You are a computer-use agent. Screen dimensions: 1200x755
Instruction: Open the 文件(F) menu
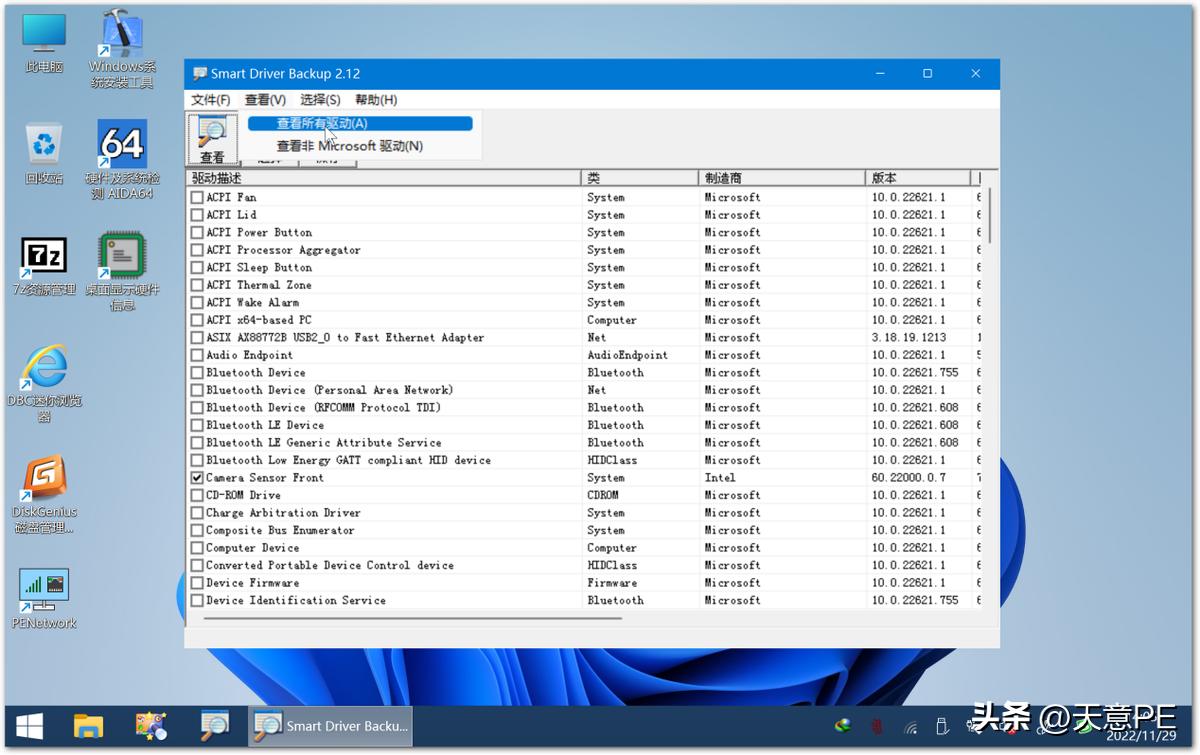coord(210,100)
